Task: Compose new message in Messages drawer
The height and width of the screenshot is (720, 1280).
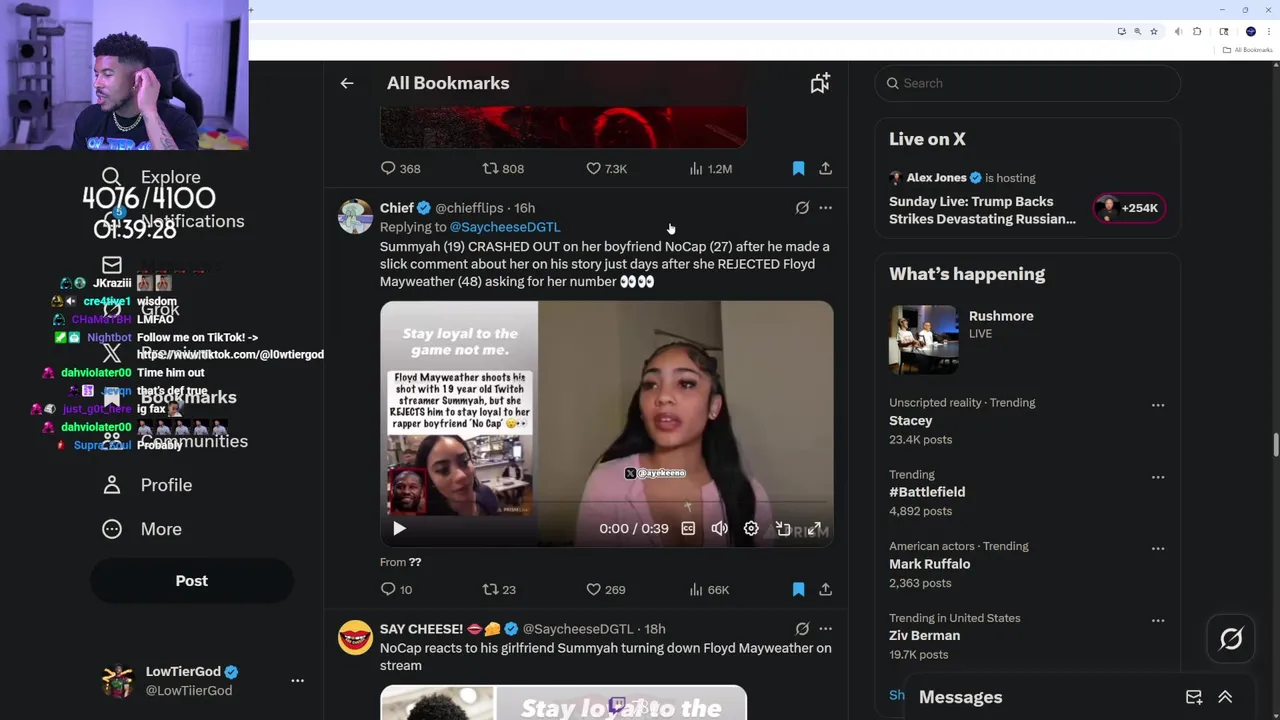Action: point(1194,697)
